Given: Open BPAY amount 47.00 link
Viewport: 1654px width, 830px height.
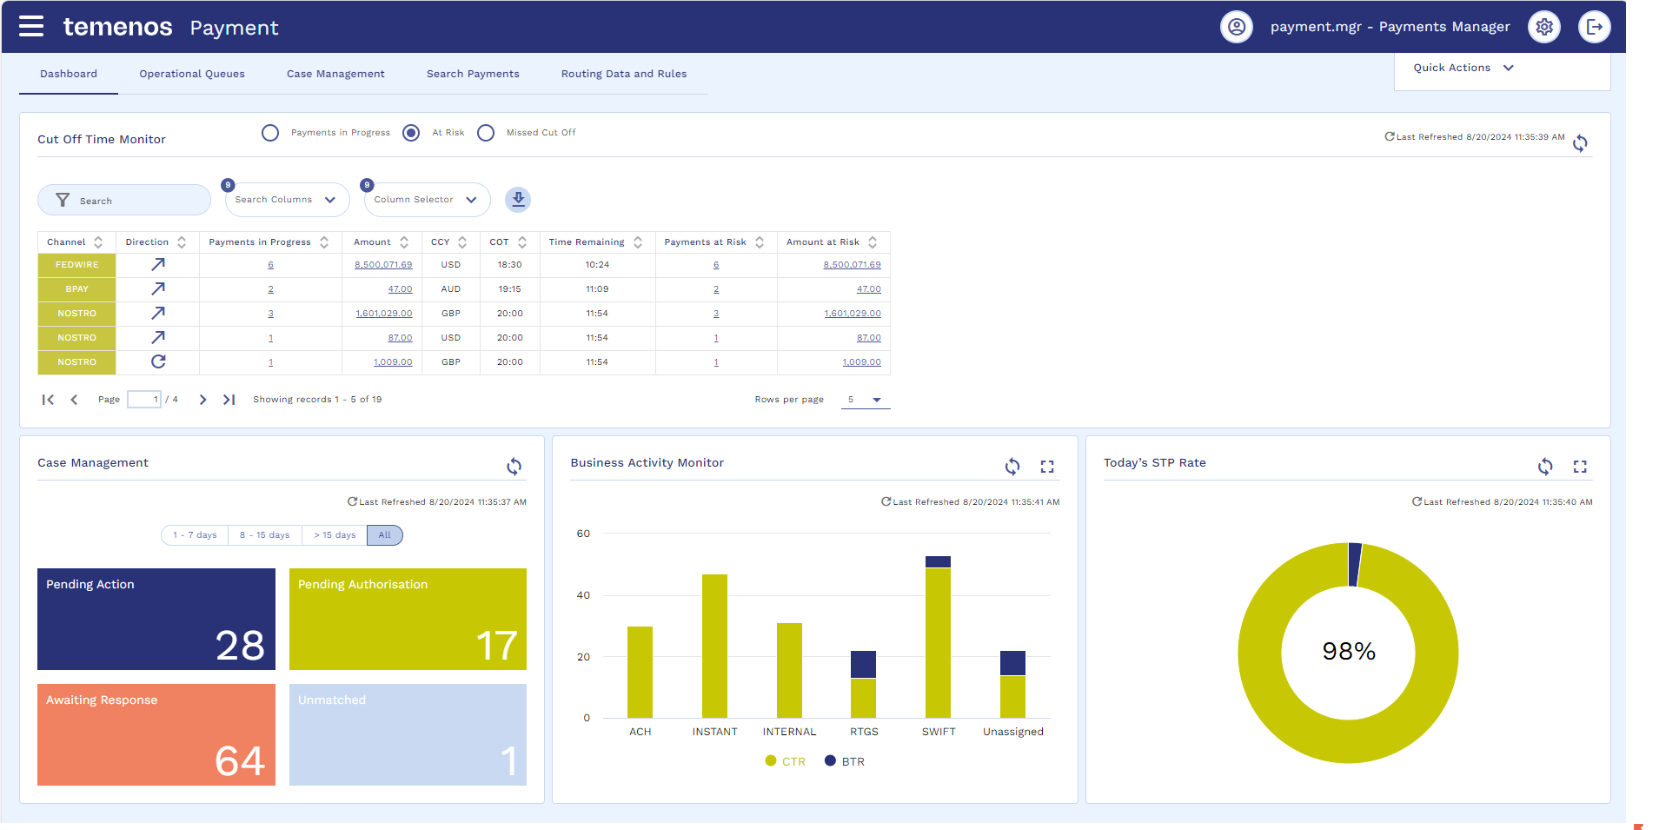Looking at the screenshot, I should point(400,289).
